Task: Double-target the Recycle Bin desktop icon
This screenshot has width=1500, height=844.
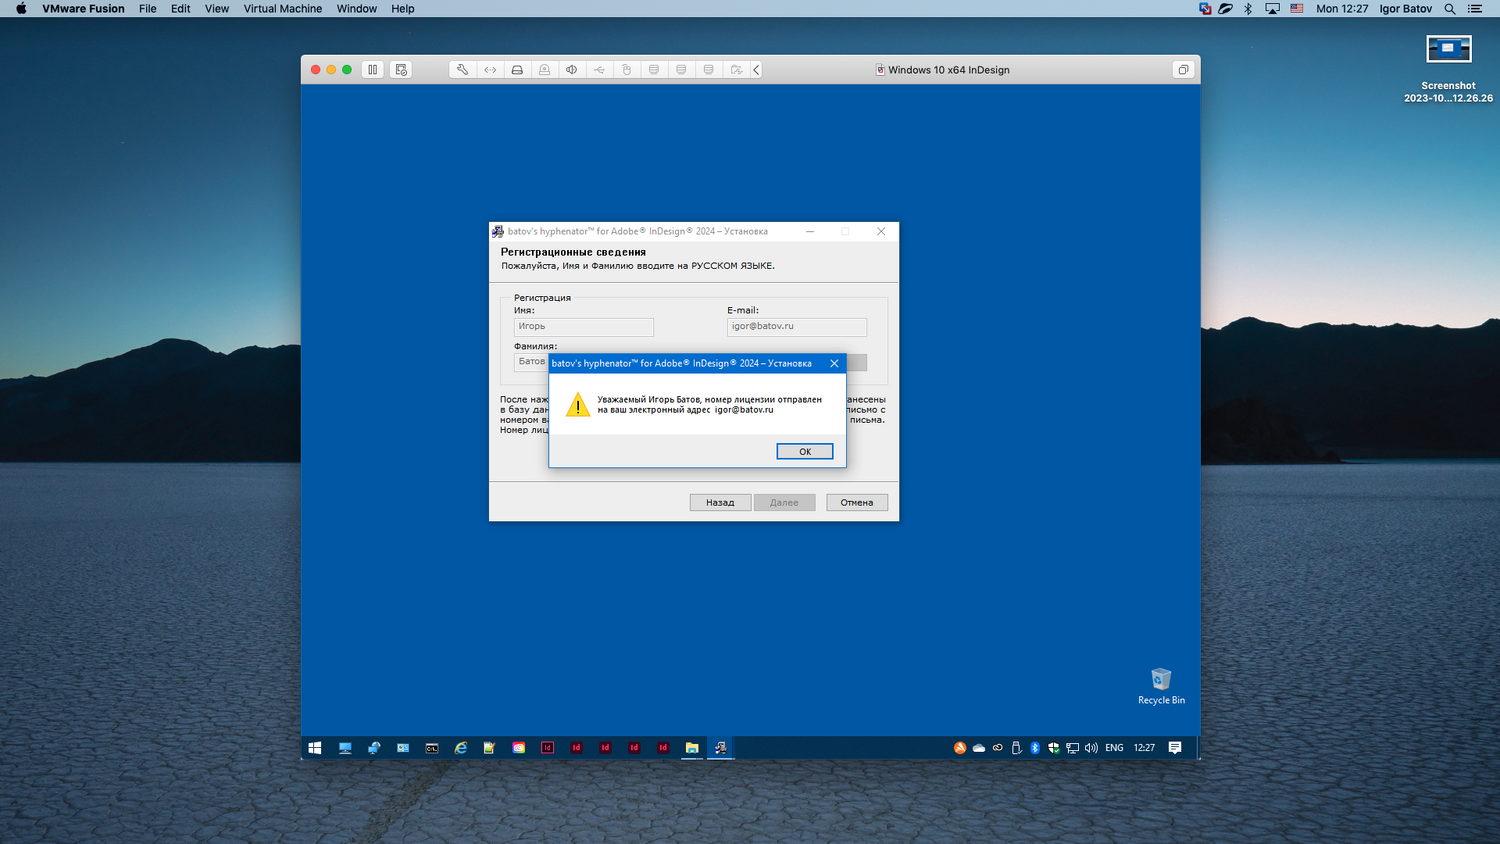Action: tap(1161, 681)
